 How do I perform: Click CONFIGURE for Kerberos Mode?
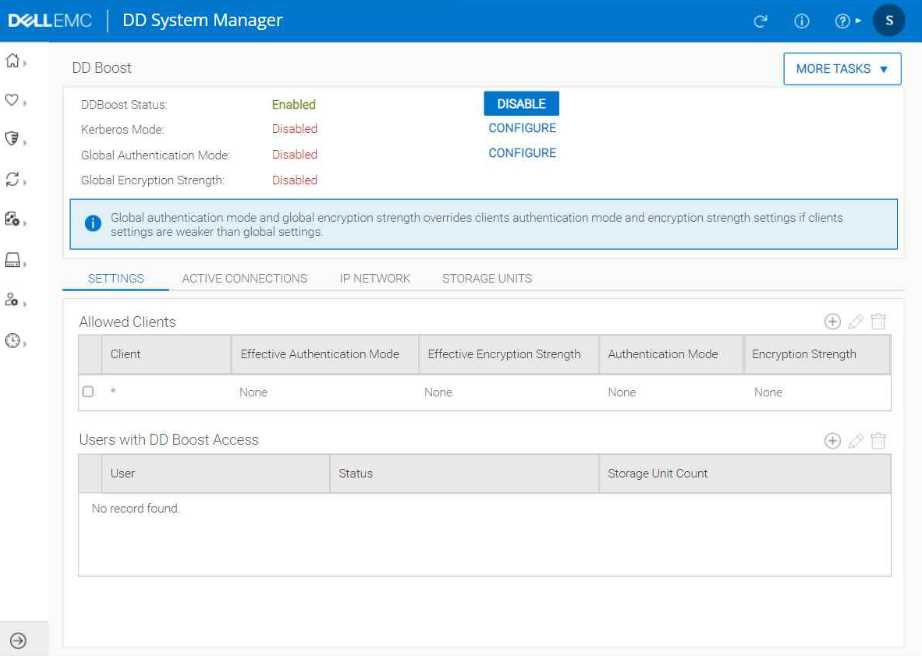[x=522, y=128]
